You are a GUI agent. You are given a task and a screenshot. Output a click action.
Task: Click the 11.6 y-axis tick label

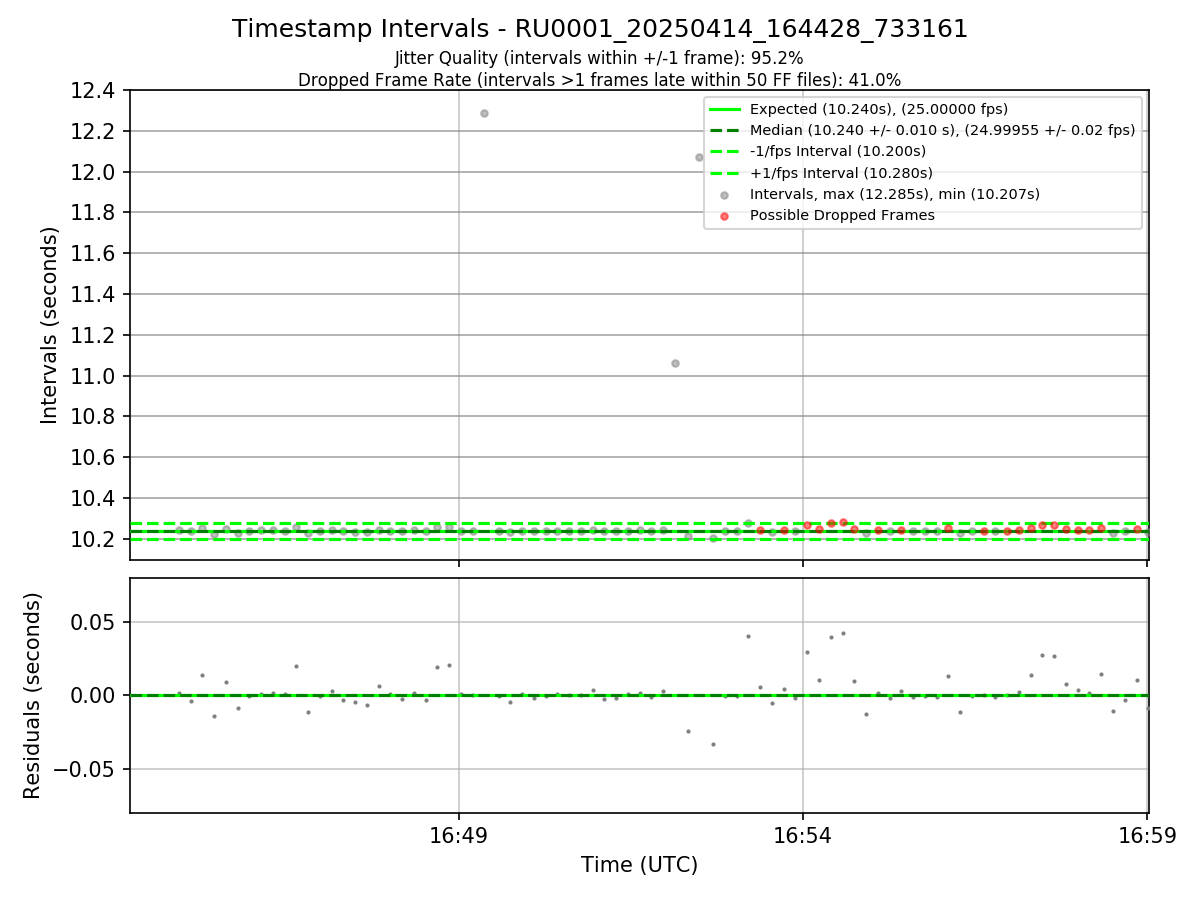click(x=93, y=254)
